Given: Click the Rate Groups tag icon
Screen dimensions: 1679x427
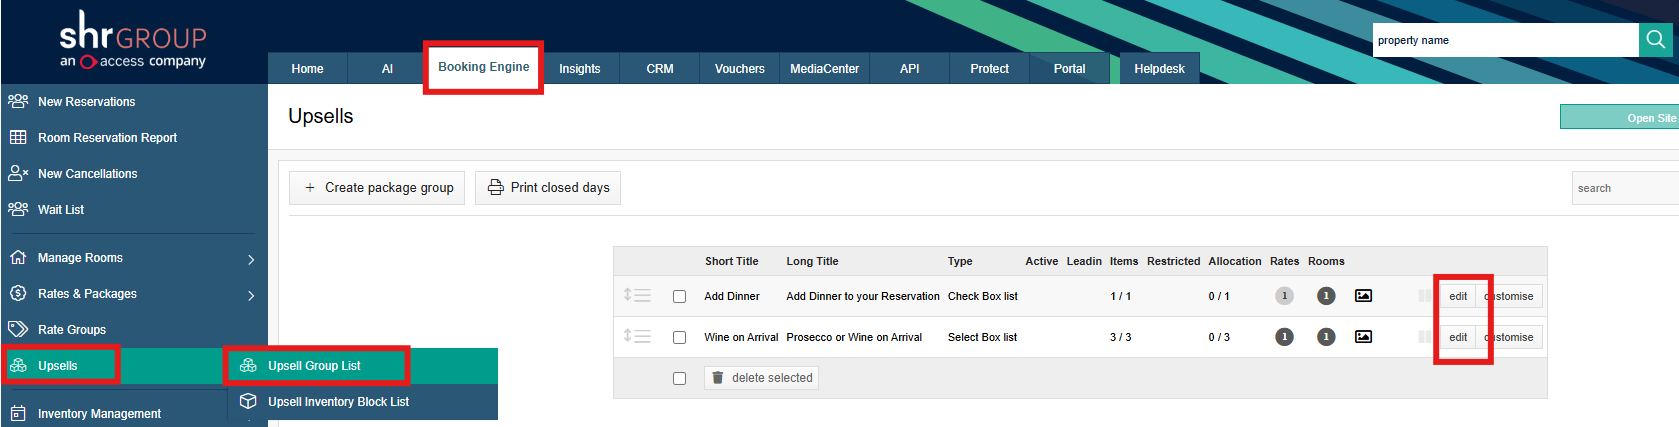Looking at the screenshot, I should click(x=18, y=329).
